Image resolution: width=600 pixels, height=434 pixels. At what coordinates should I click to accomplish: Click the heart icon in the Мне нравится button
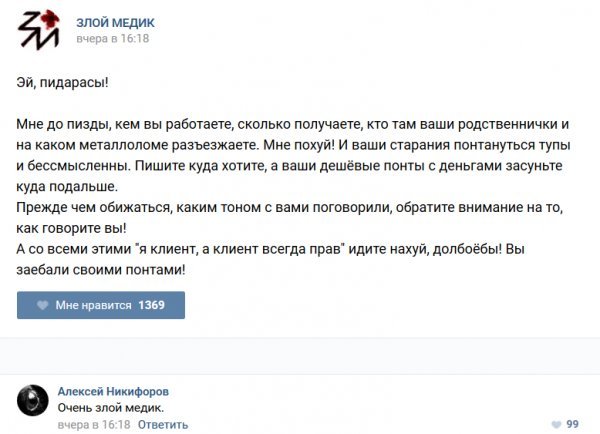(x=43, y=305)
